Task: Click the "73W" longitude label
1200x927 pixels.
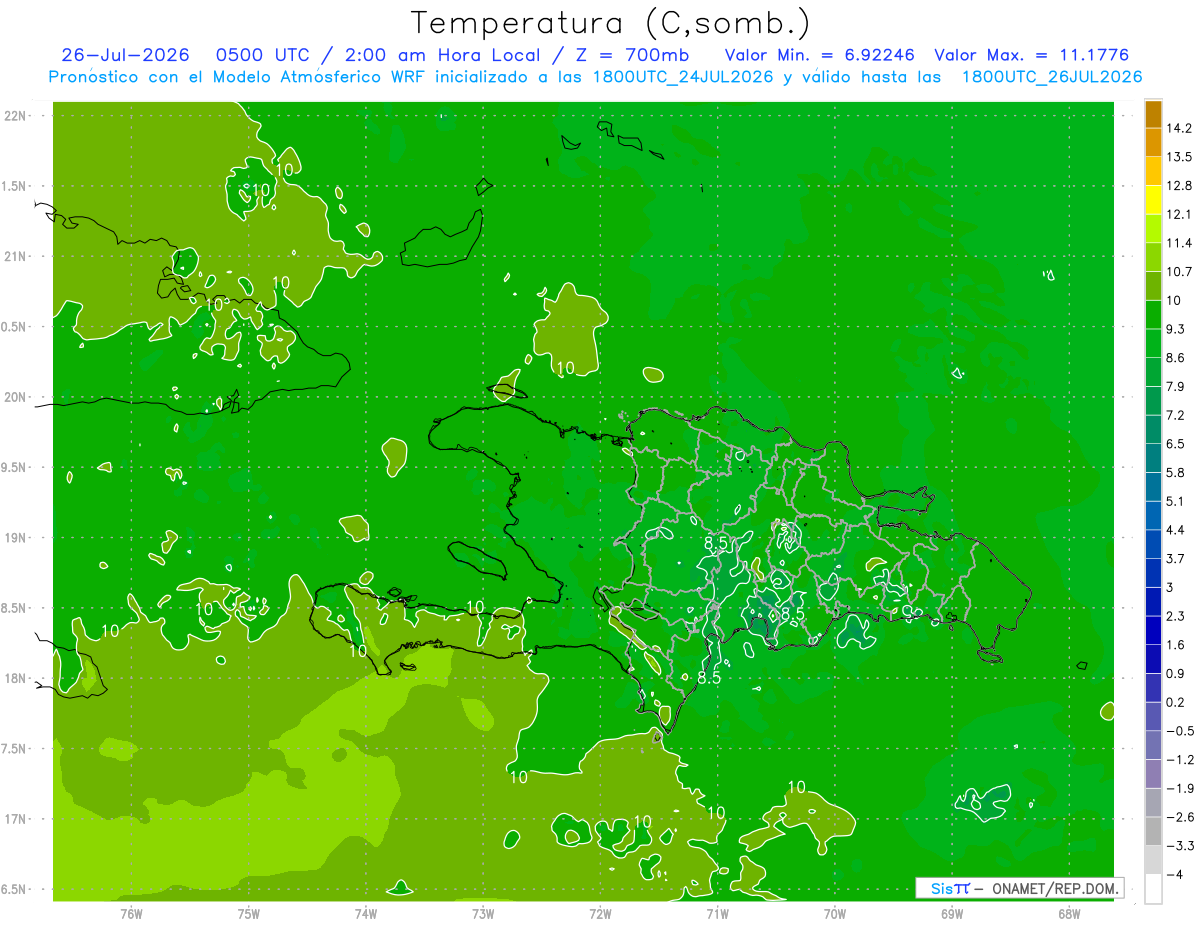Action: (x=483, y=913)
